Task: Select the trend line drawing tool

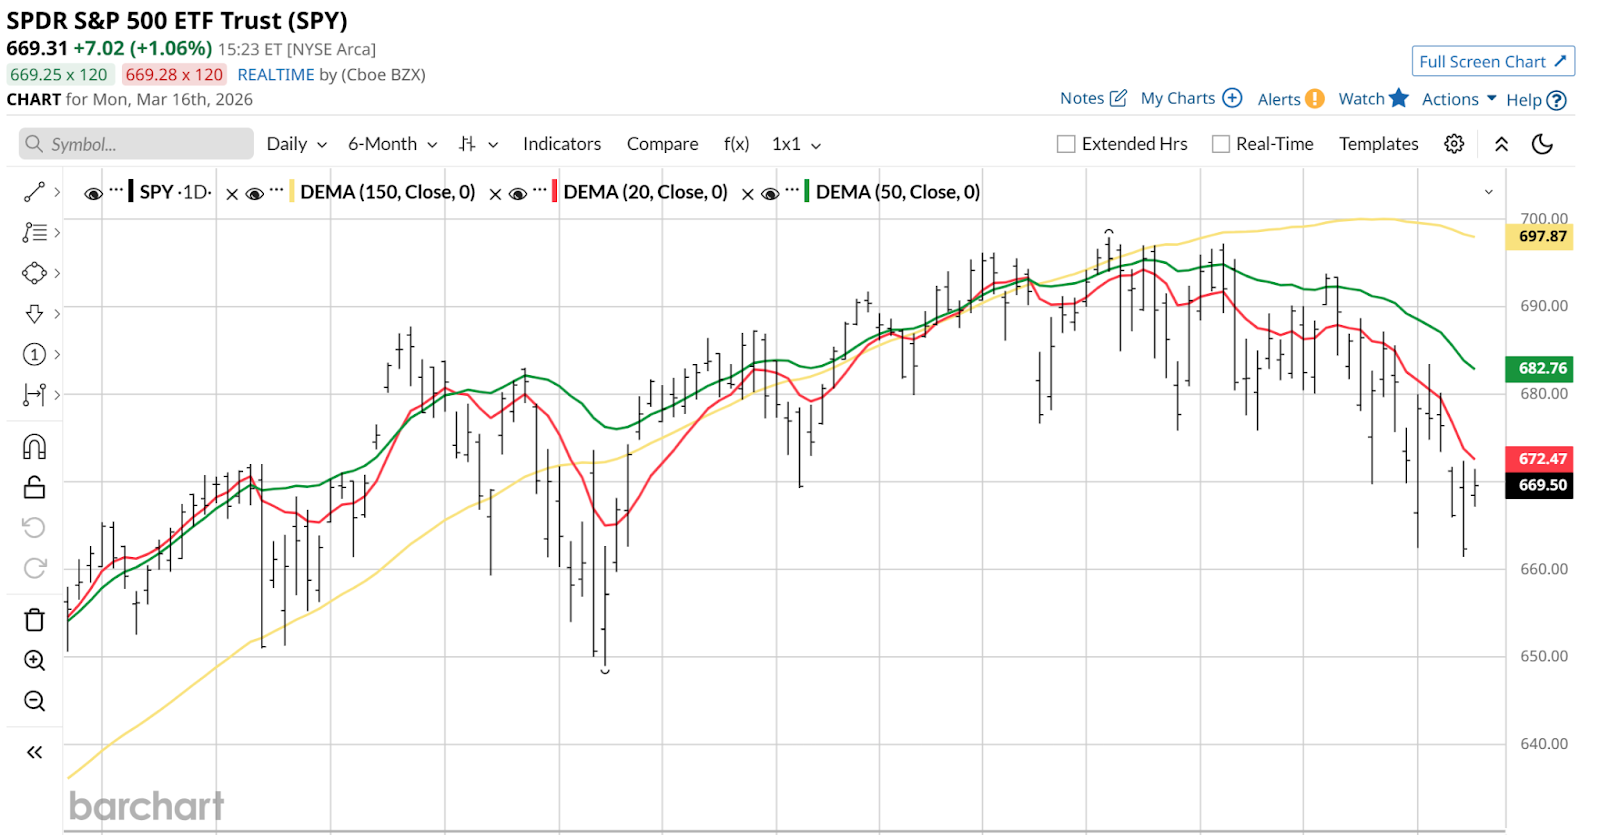Action: pos(34,192)
